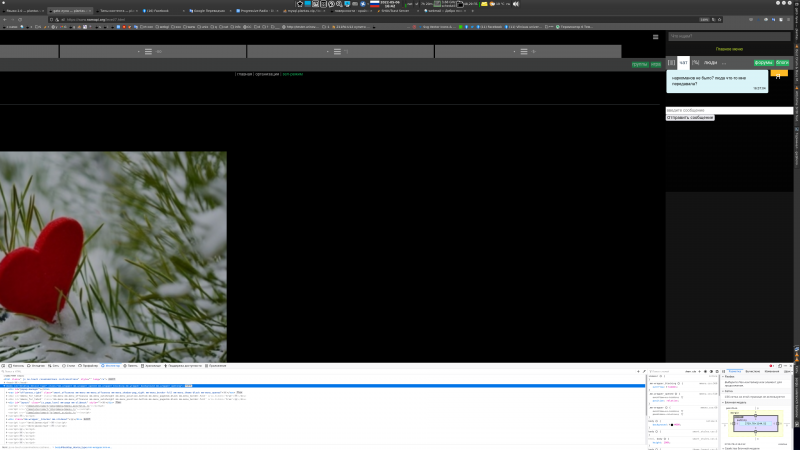Expand the small arrow in the '-80' panel

pos(138,52)
